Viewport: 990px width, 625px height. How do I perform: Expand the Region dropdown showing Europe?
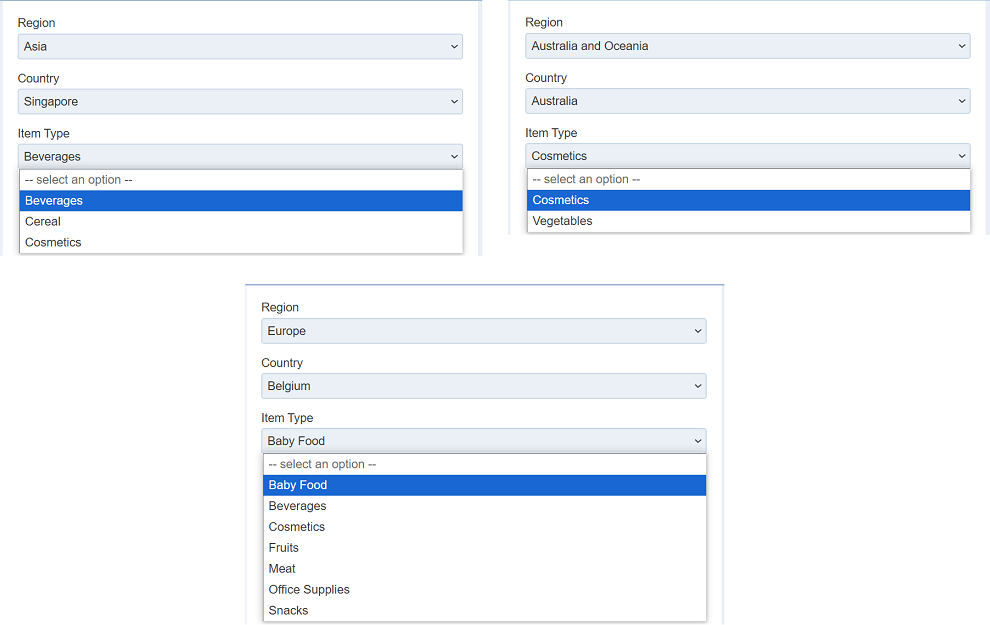[484, 331]
